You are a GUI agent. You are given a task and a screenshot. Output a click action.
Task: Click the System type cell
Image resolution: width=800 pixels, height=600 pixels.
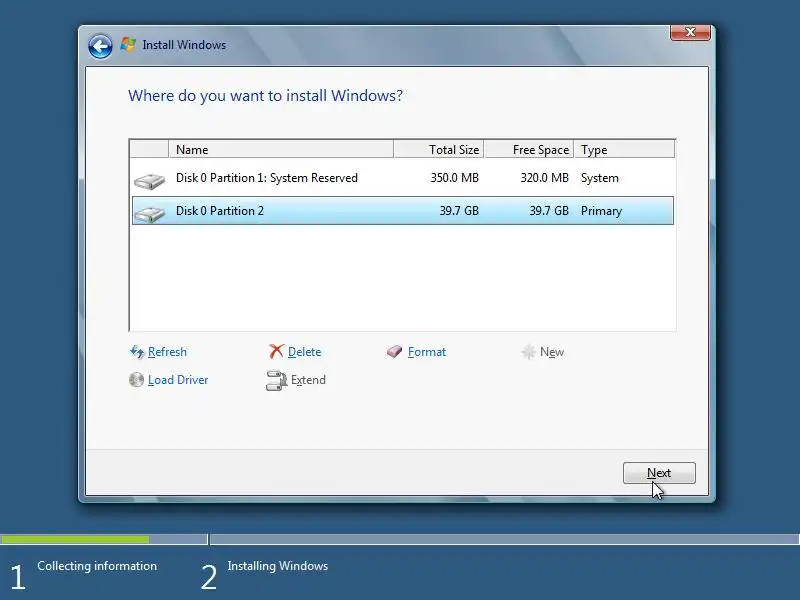599,178
